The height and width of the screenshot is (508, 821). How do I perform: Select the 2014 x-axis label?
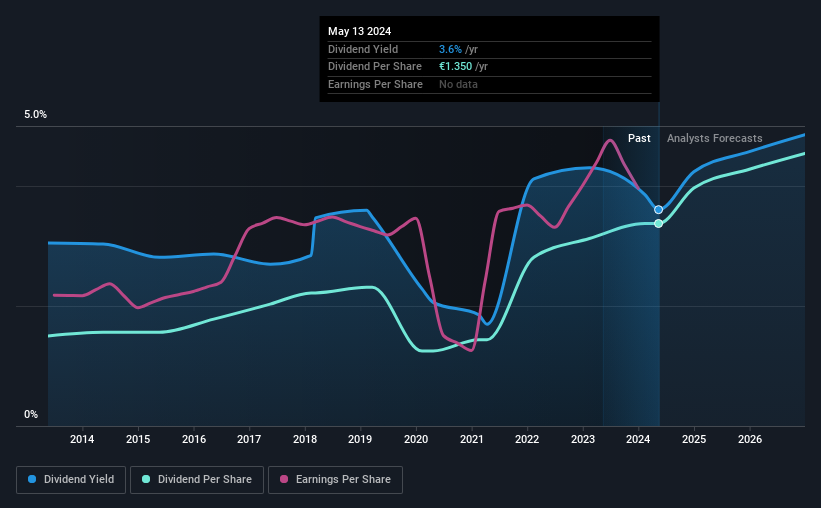[x=82, y=439]
